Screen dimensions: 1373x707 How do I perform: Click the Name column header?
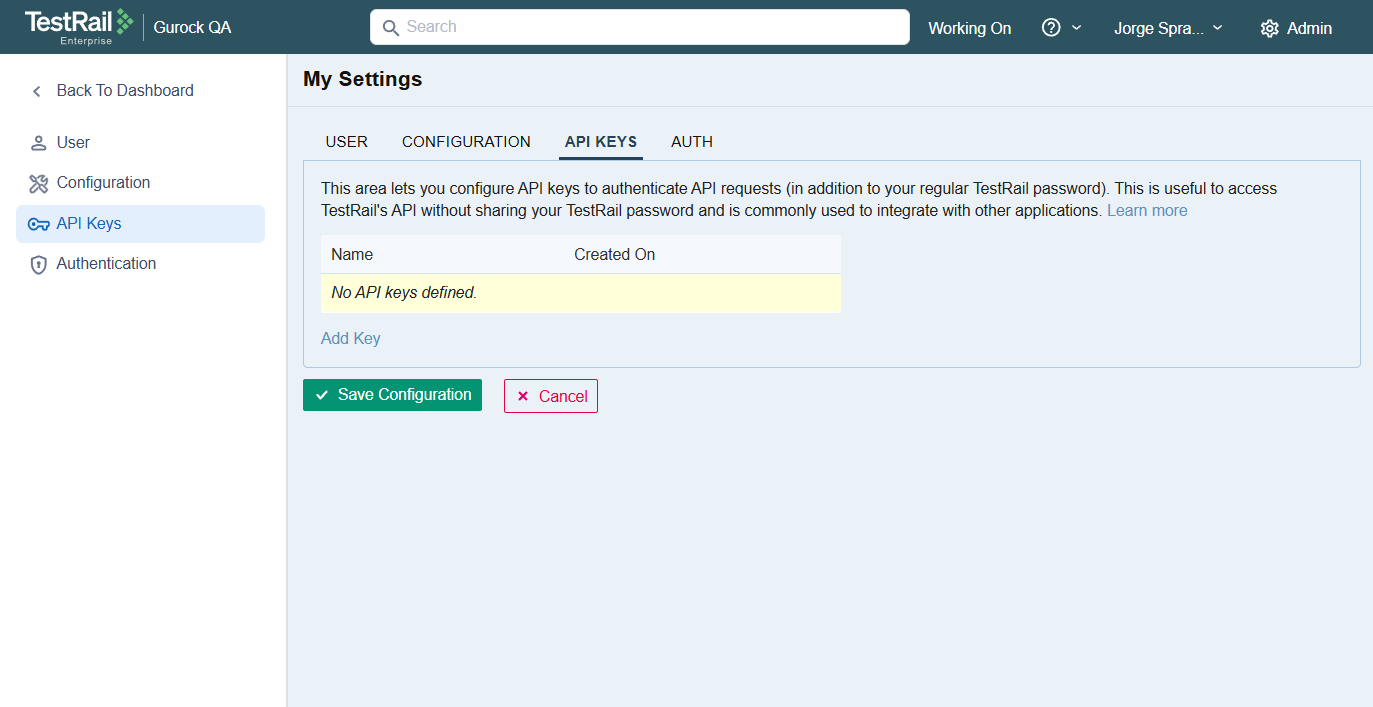click(352, 254)
